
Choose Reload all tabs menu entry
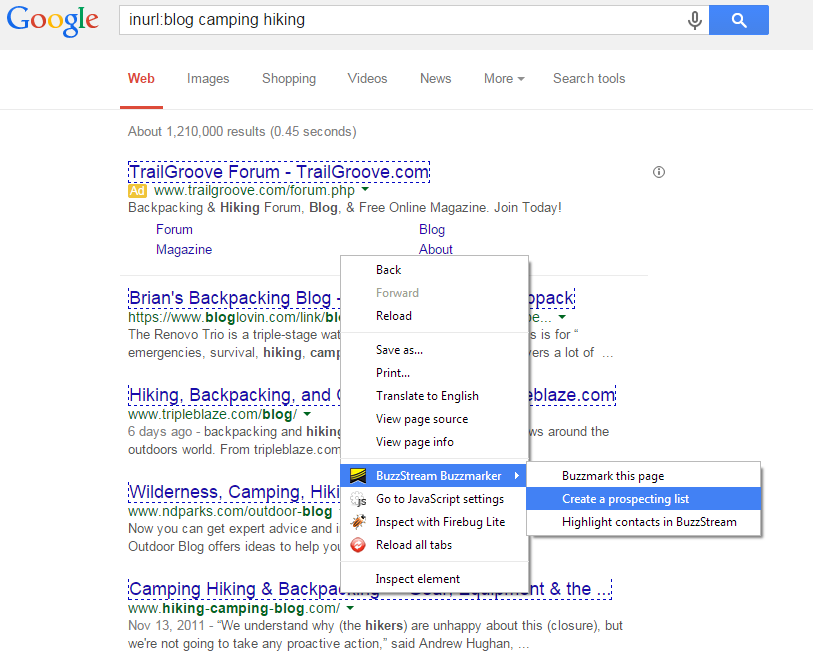click(x=434, y=545)
